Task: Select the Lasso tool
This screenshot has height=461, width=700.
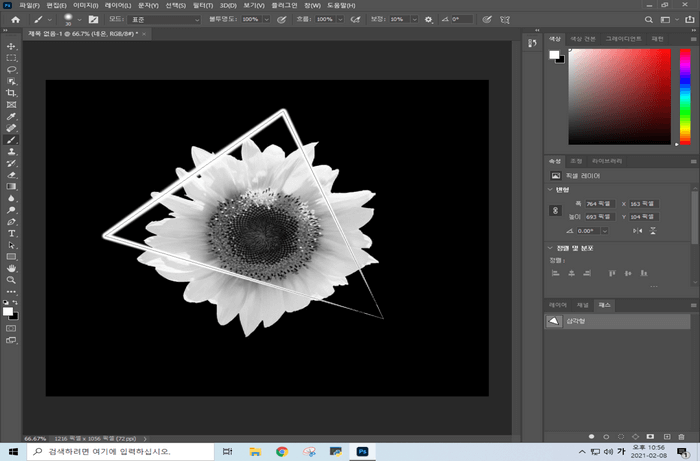Action: click(11, 70)
